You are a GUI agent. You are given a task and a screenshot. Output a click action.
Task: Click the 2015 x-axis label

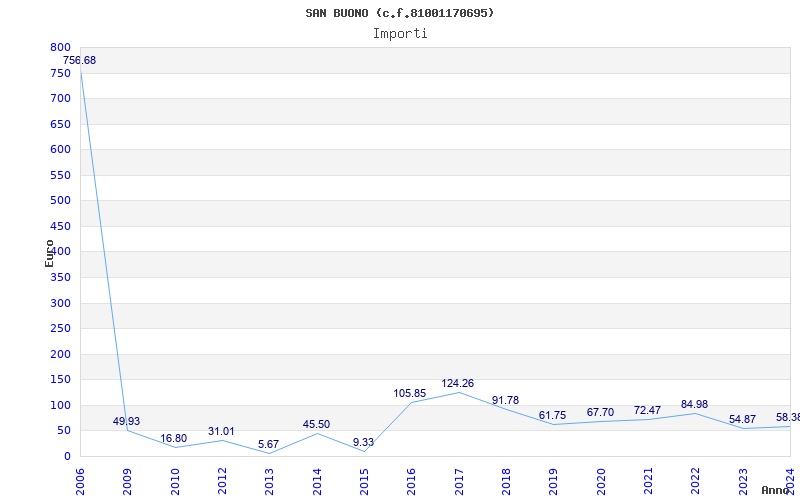pyautogui.click(x=364, y=482)
